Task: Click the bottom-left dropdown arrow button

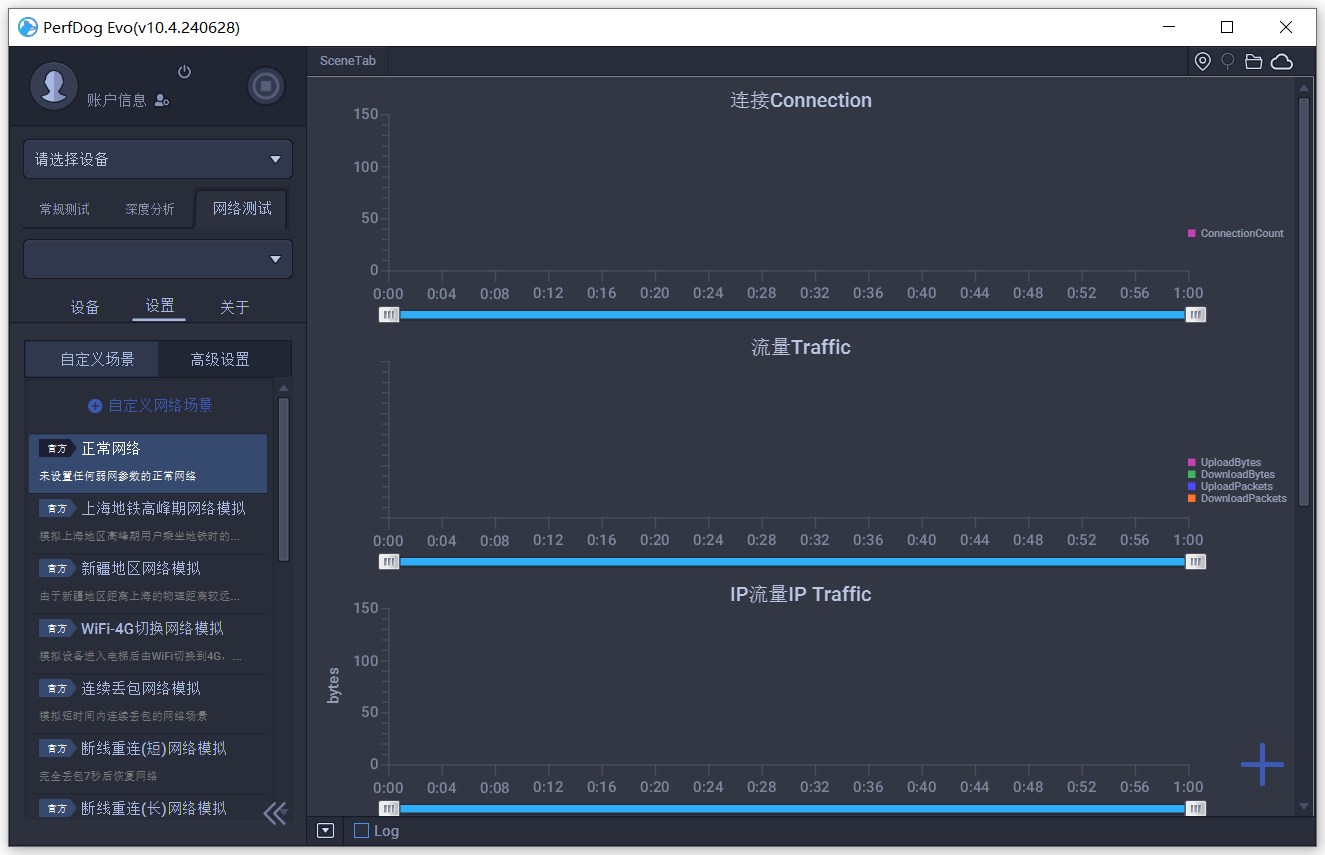Action: (x=325, y=831)
